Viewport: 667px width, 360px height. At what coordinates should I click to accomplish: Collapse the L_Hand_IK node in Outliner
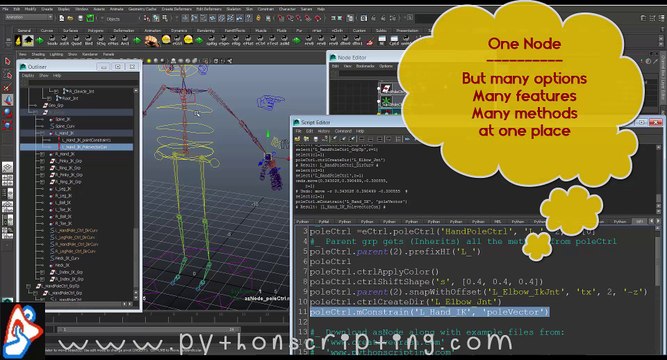click(42, 133)
